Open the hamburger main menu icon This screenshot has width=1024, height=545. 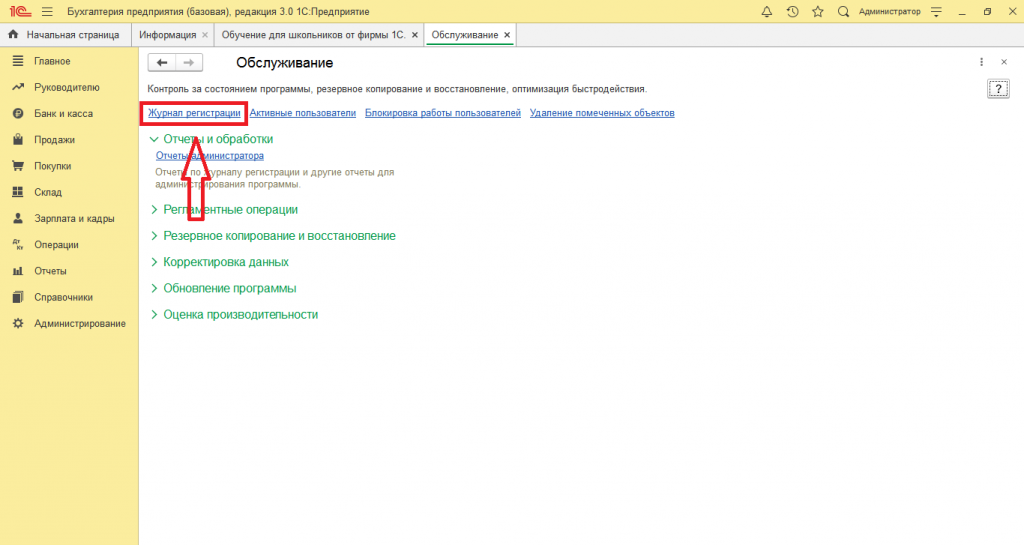point(47,11)
